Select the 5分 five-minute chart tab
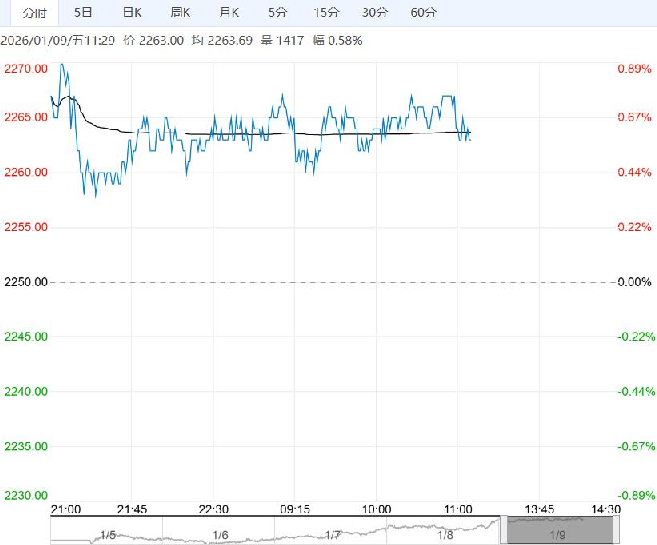 (276, 13)
